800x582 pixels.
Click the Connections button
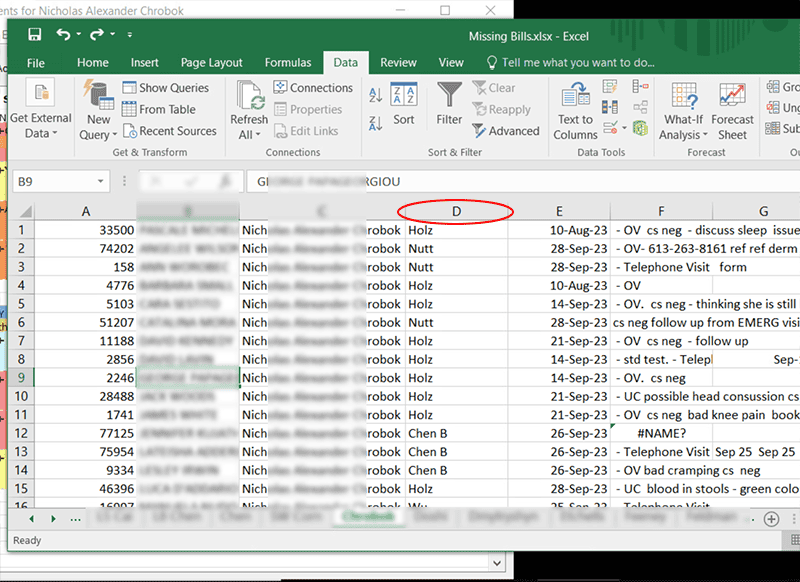312,88
